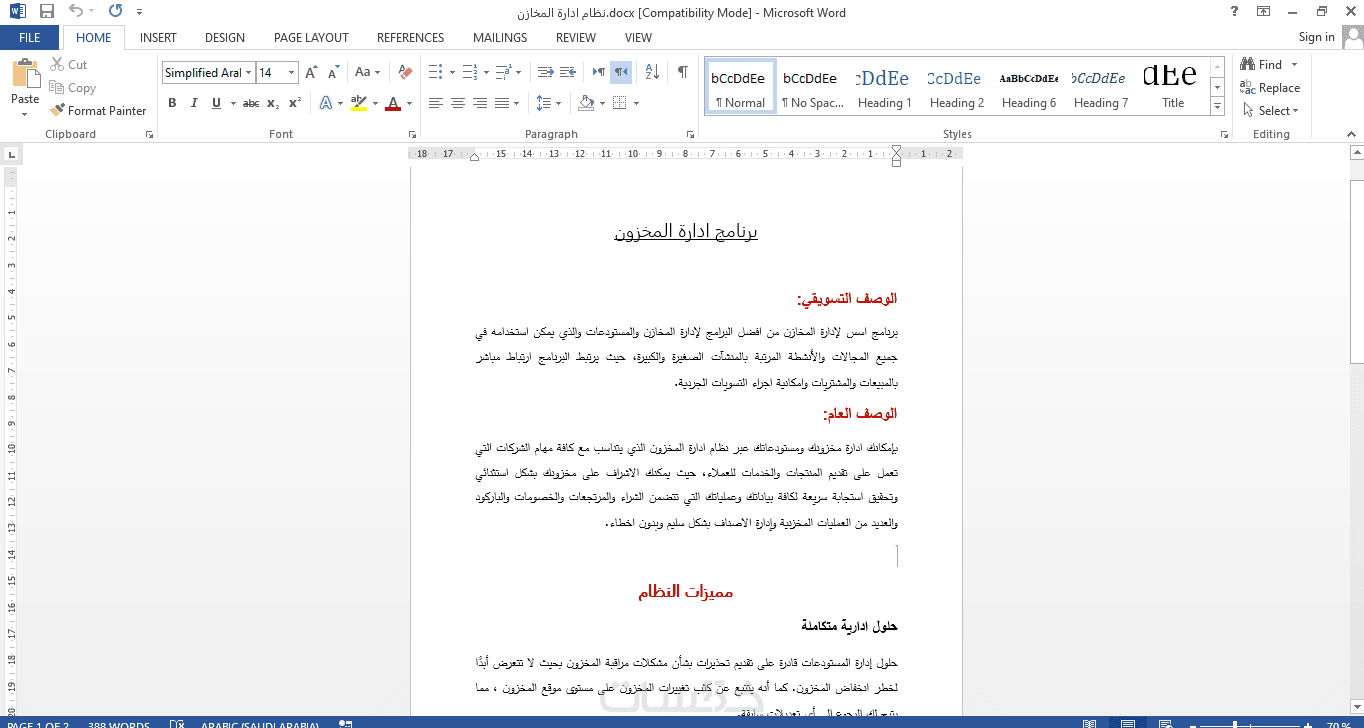Switch to the REFERENCES tab
Screen dimensions: 1364x728
pyautogui.click(x=410, y=37)
